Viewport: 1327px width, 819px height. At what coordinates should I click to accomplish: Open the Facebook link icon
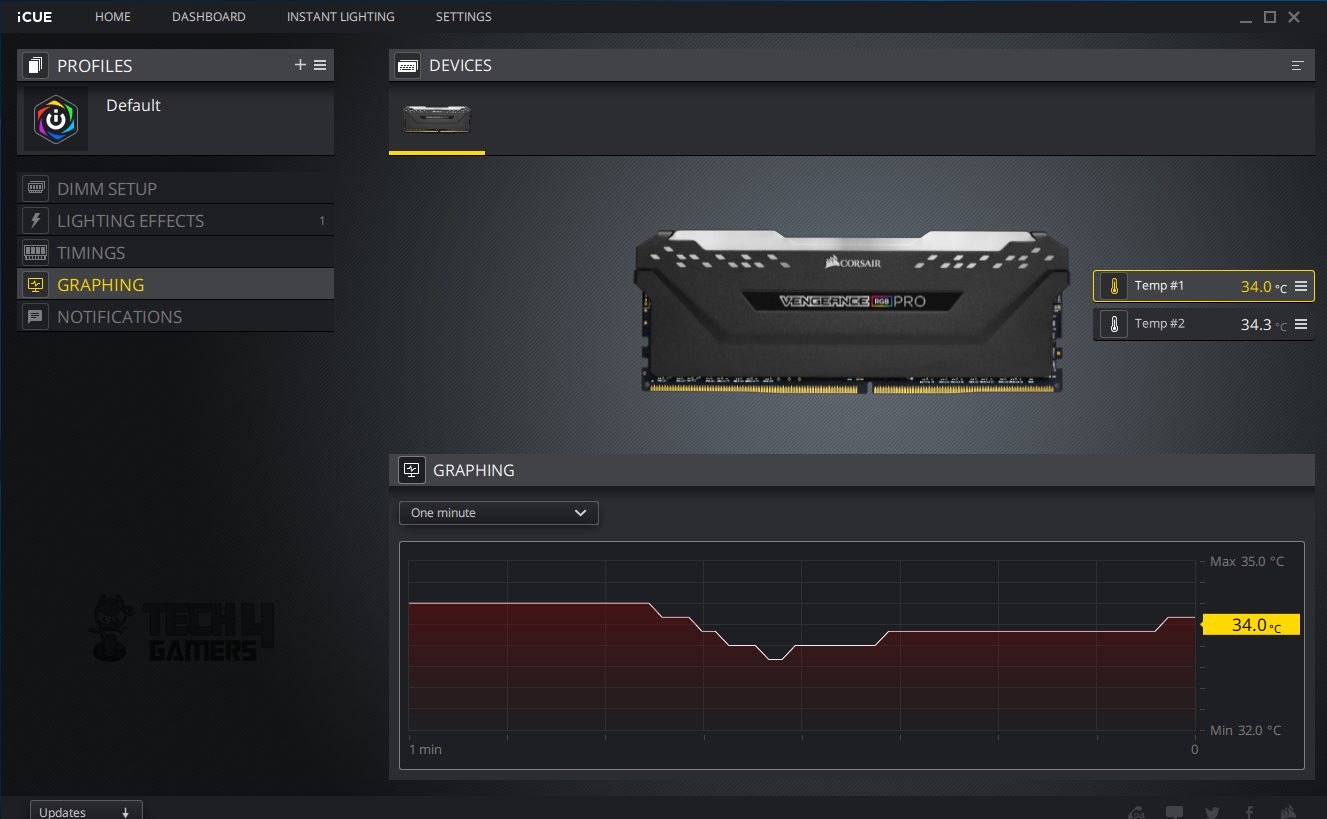coord(1250,812)
